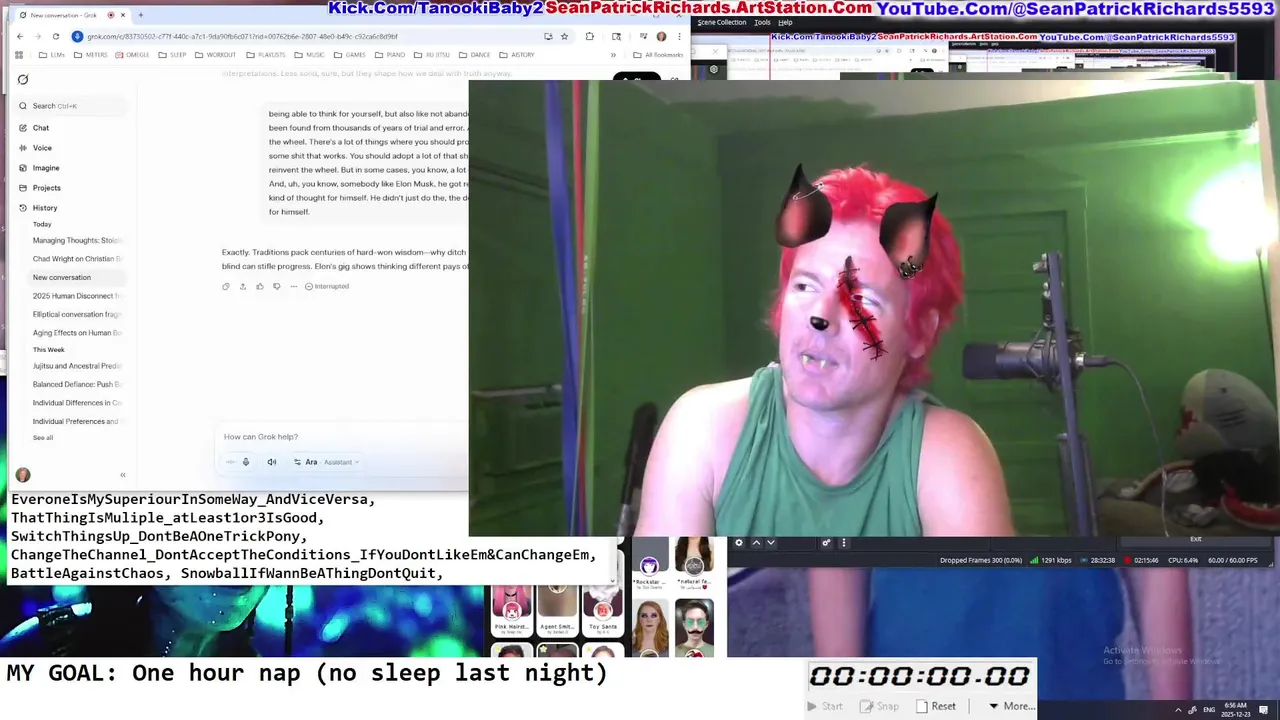Open the OBS source properties gear icon

tap(739, 543)
